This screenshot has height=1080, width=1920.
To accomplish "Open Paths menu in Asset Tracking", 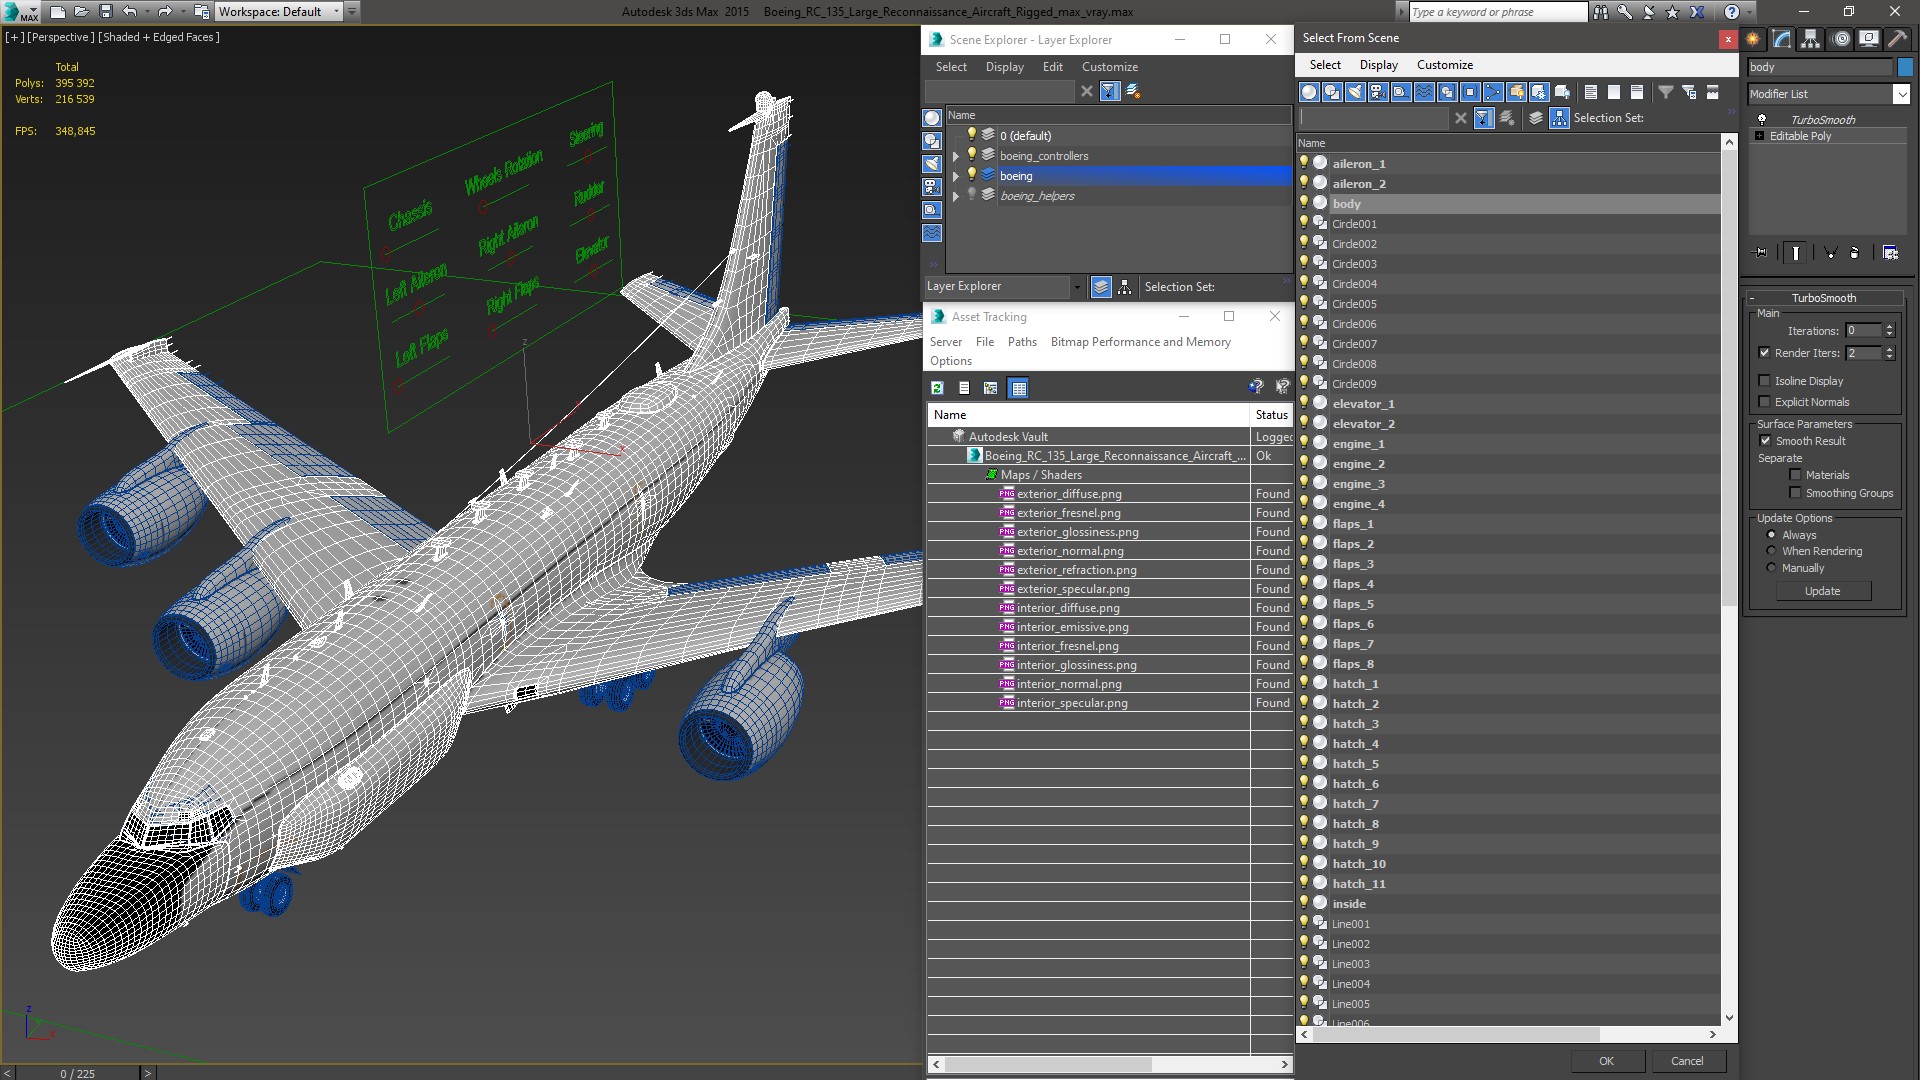I will pos(1022,342).
